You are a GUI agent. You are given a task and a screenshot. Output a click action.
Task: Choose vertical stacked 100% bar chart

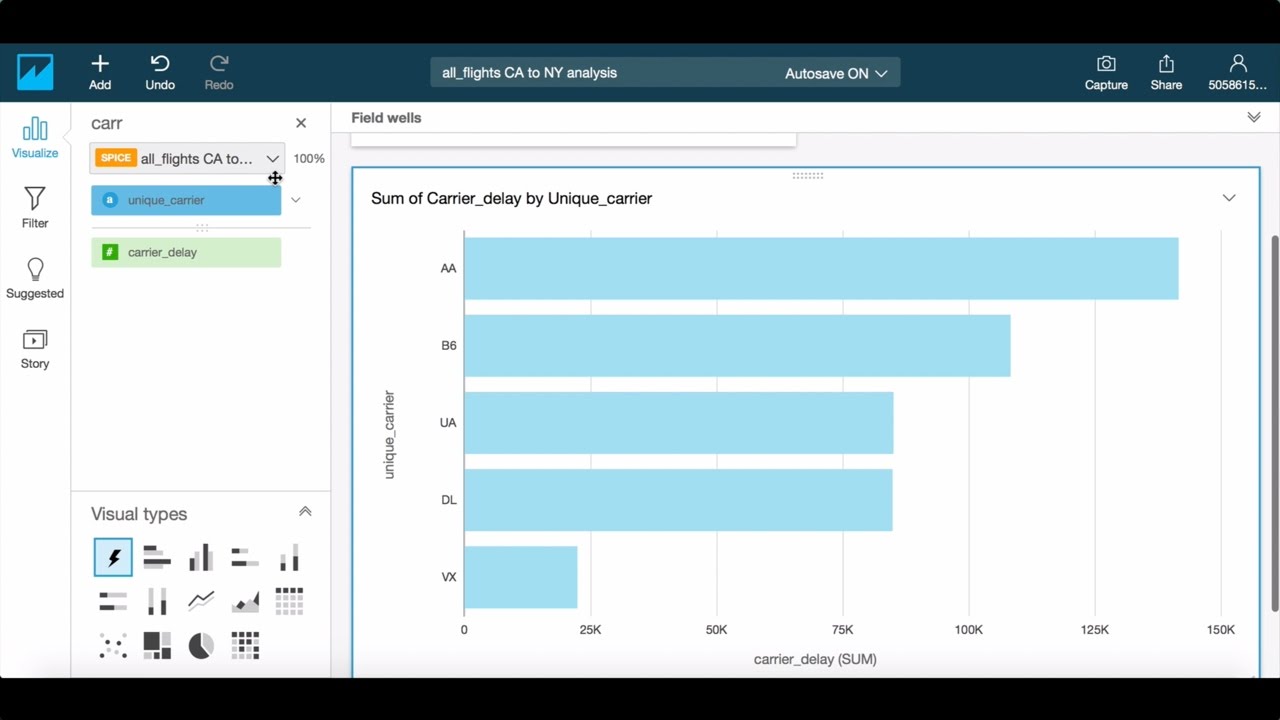coord(157,601)
